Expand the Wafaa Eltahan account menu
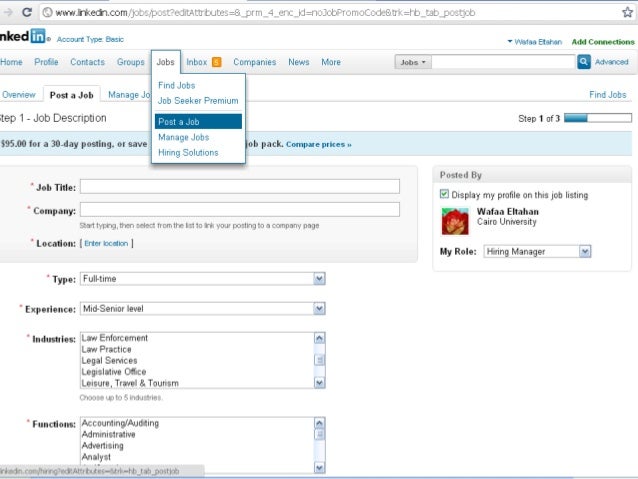638x479 pixels. [x=534, y=42]
